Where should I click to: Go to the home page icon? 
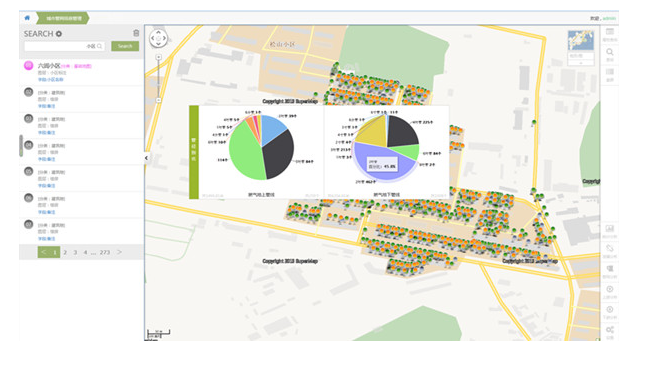[27, 18]
